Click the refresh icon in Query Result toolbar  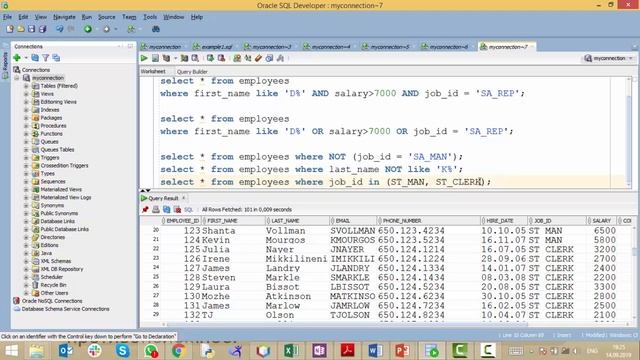coord(167,209)
